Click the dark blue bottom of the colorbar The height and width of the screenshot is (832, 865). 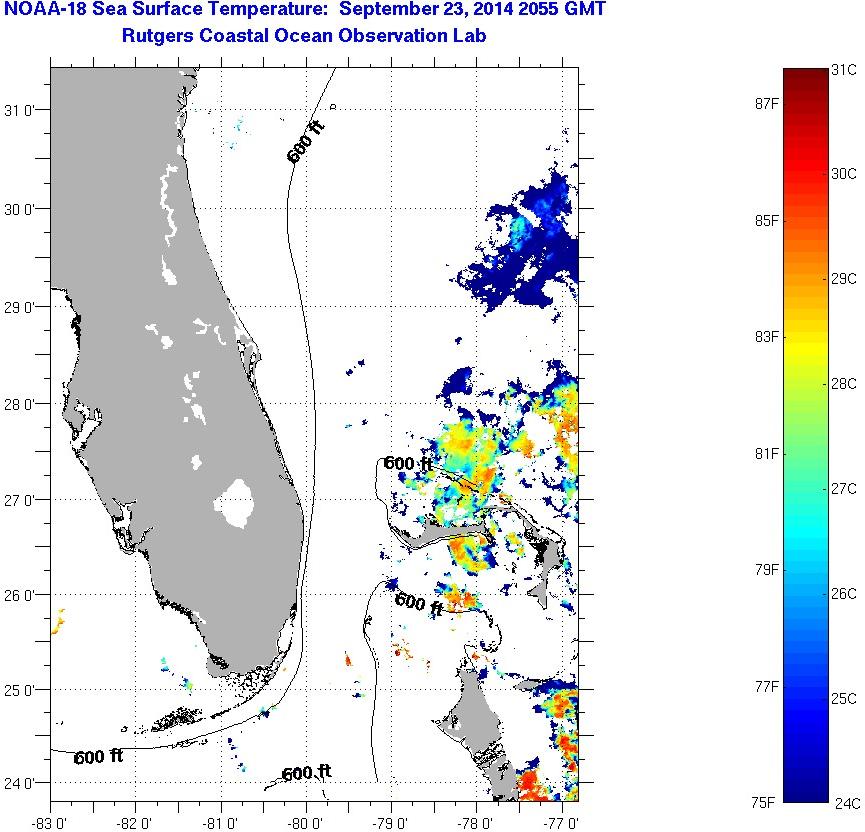click(x=804, y=795)
